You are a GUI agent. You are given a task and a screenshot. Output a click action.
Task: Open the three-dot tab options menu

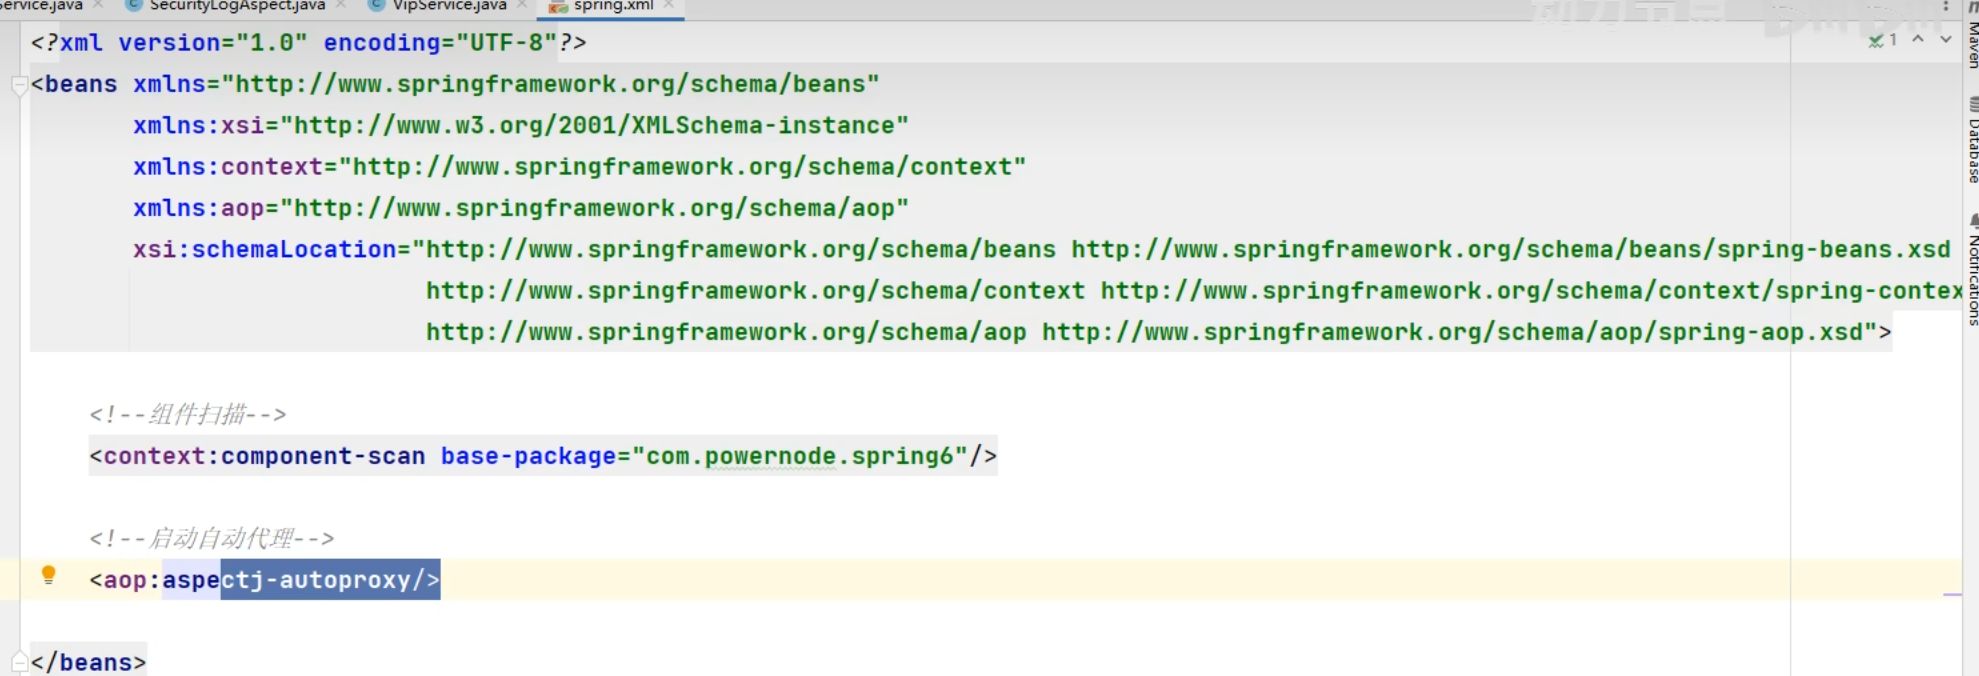pos(1945,6)
